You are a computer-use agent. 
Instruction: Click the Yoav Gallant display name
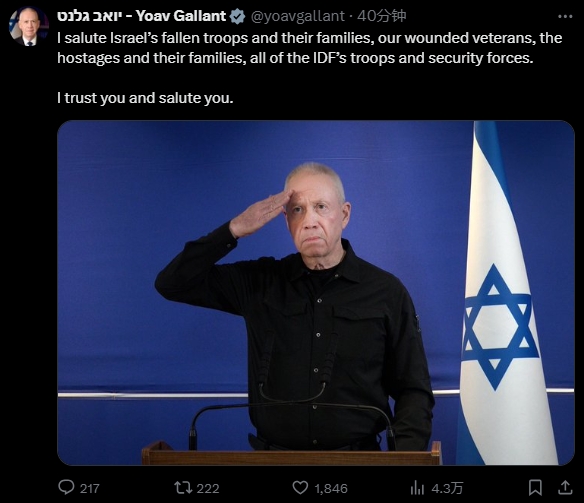(x=181, y=16)
